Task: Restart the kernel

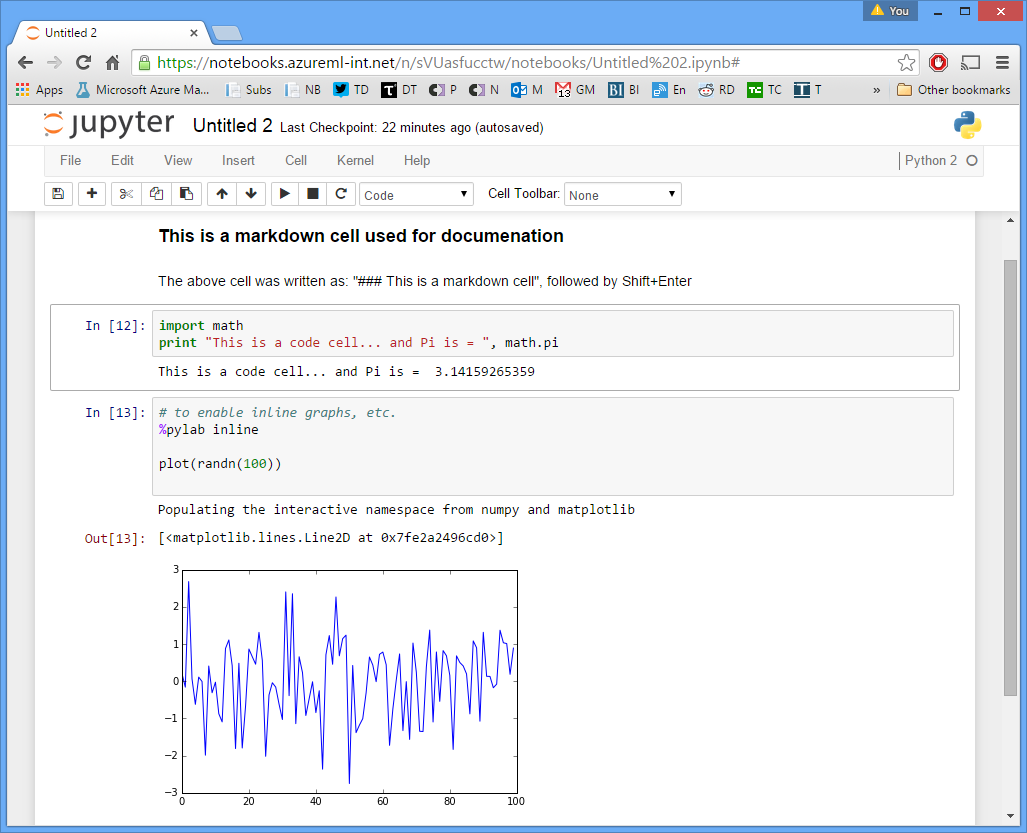Action: coord(341,193)
